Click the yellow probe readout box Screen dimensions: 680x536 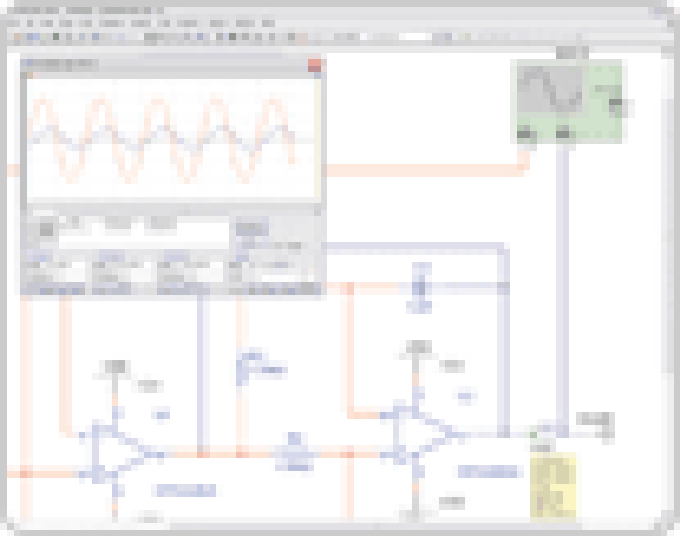(x=553, y=486)
